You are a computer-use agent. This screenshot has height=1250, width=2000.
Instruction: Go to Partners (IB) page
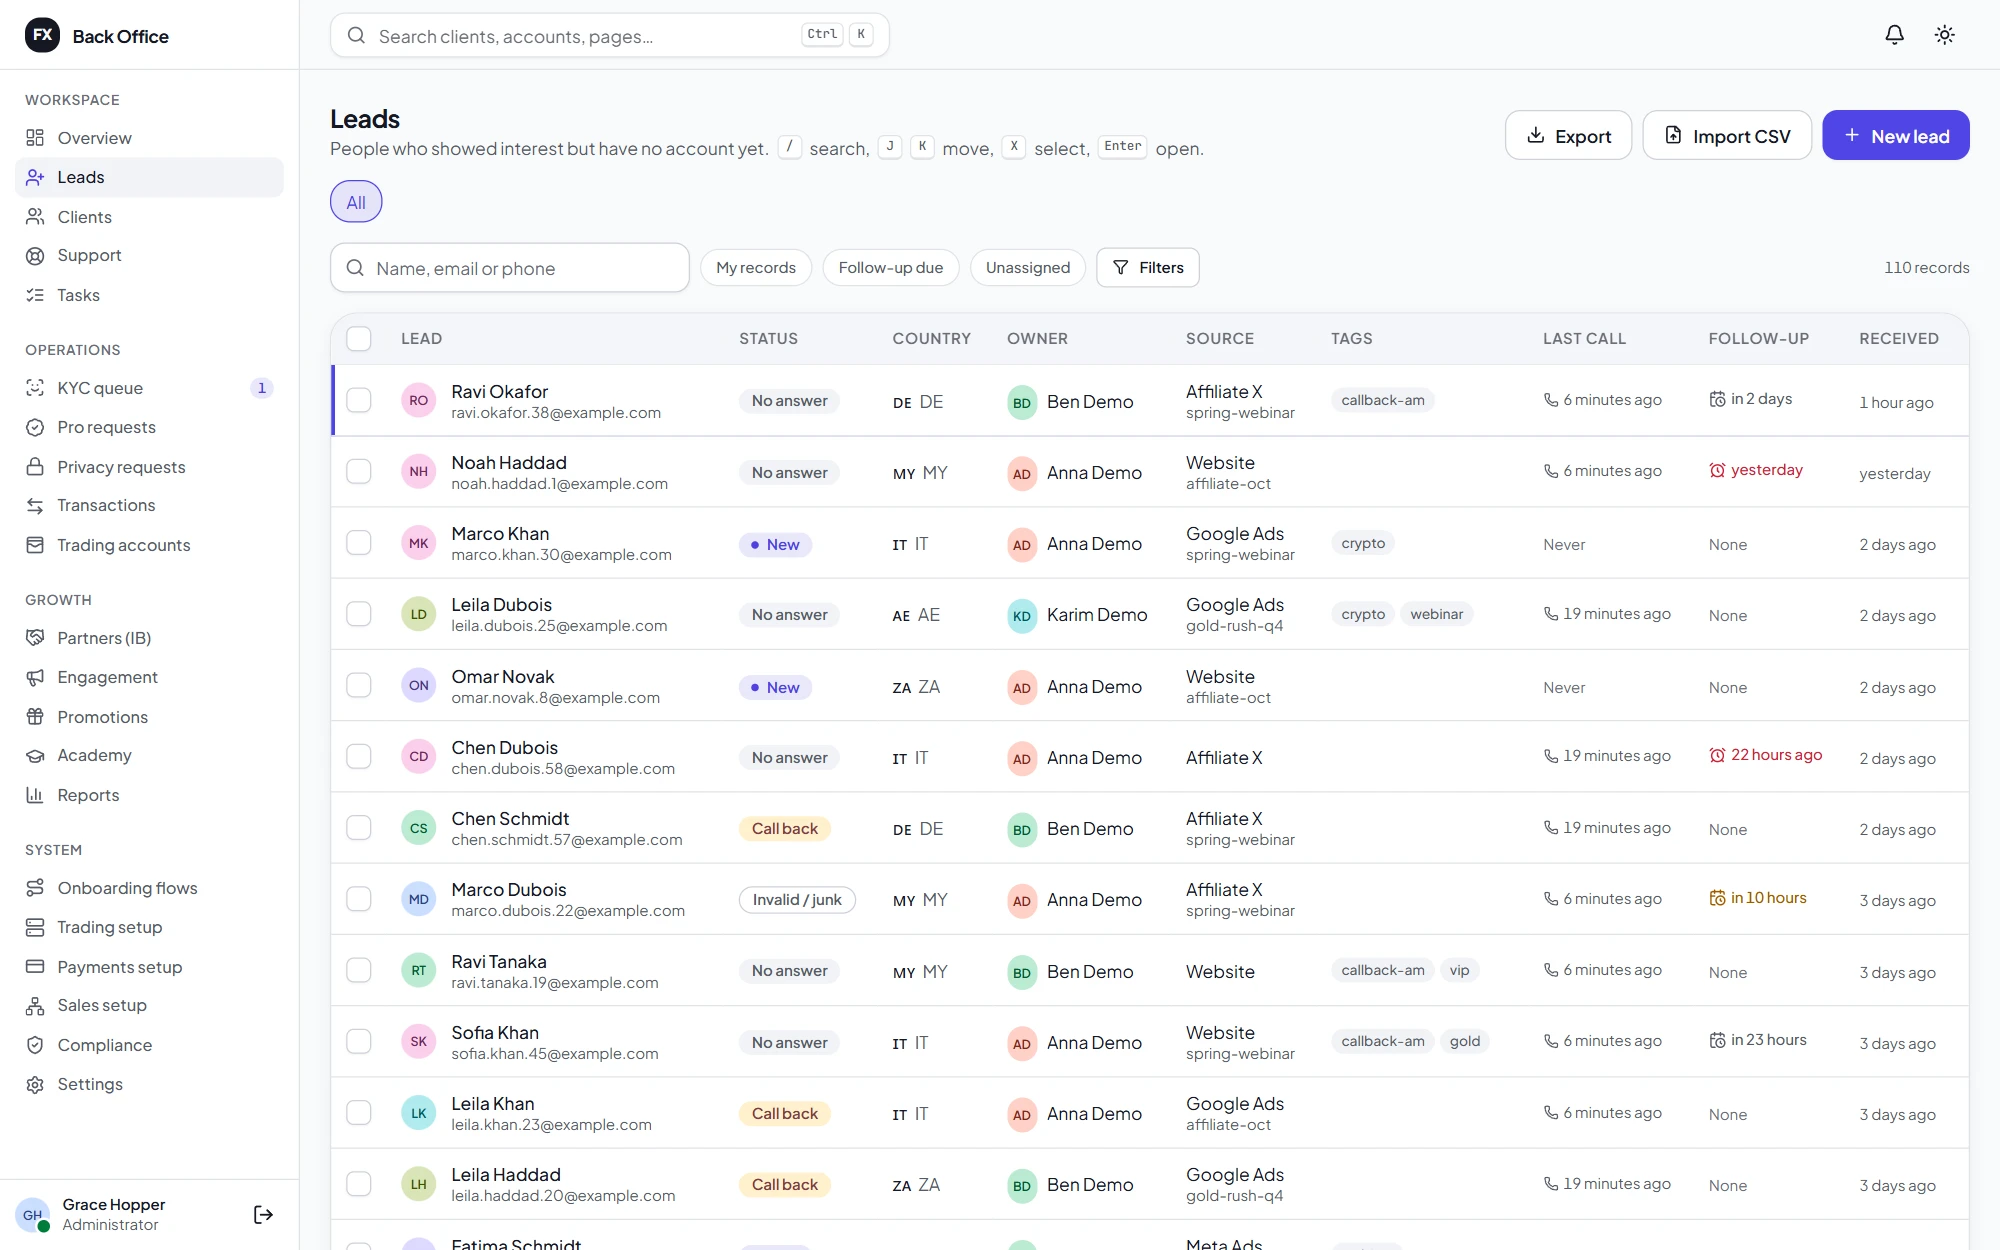149,638
